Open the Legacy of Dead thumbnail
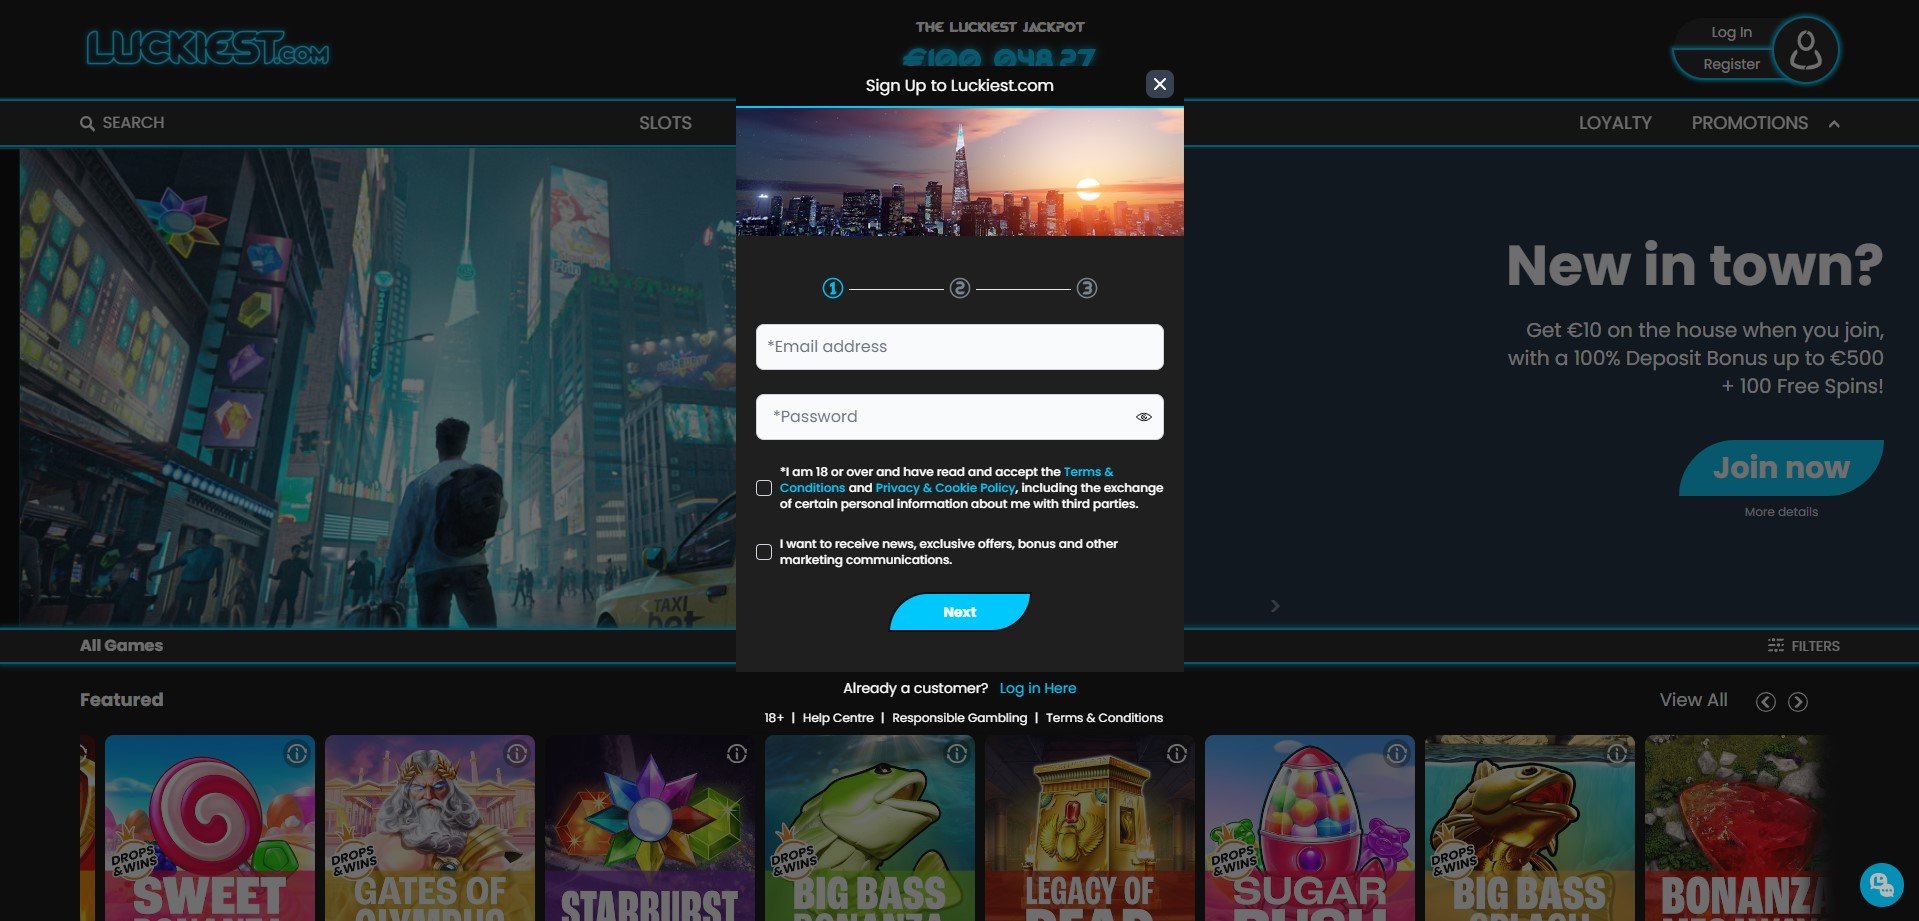The height and width of the screenshot is (921, 1919). [x=1090, y=828]
